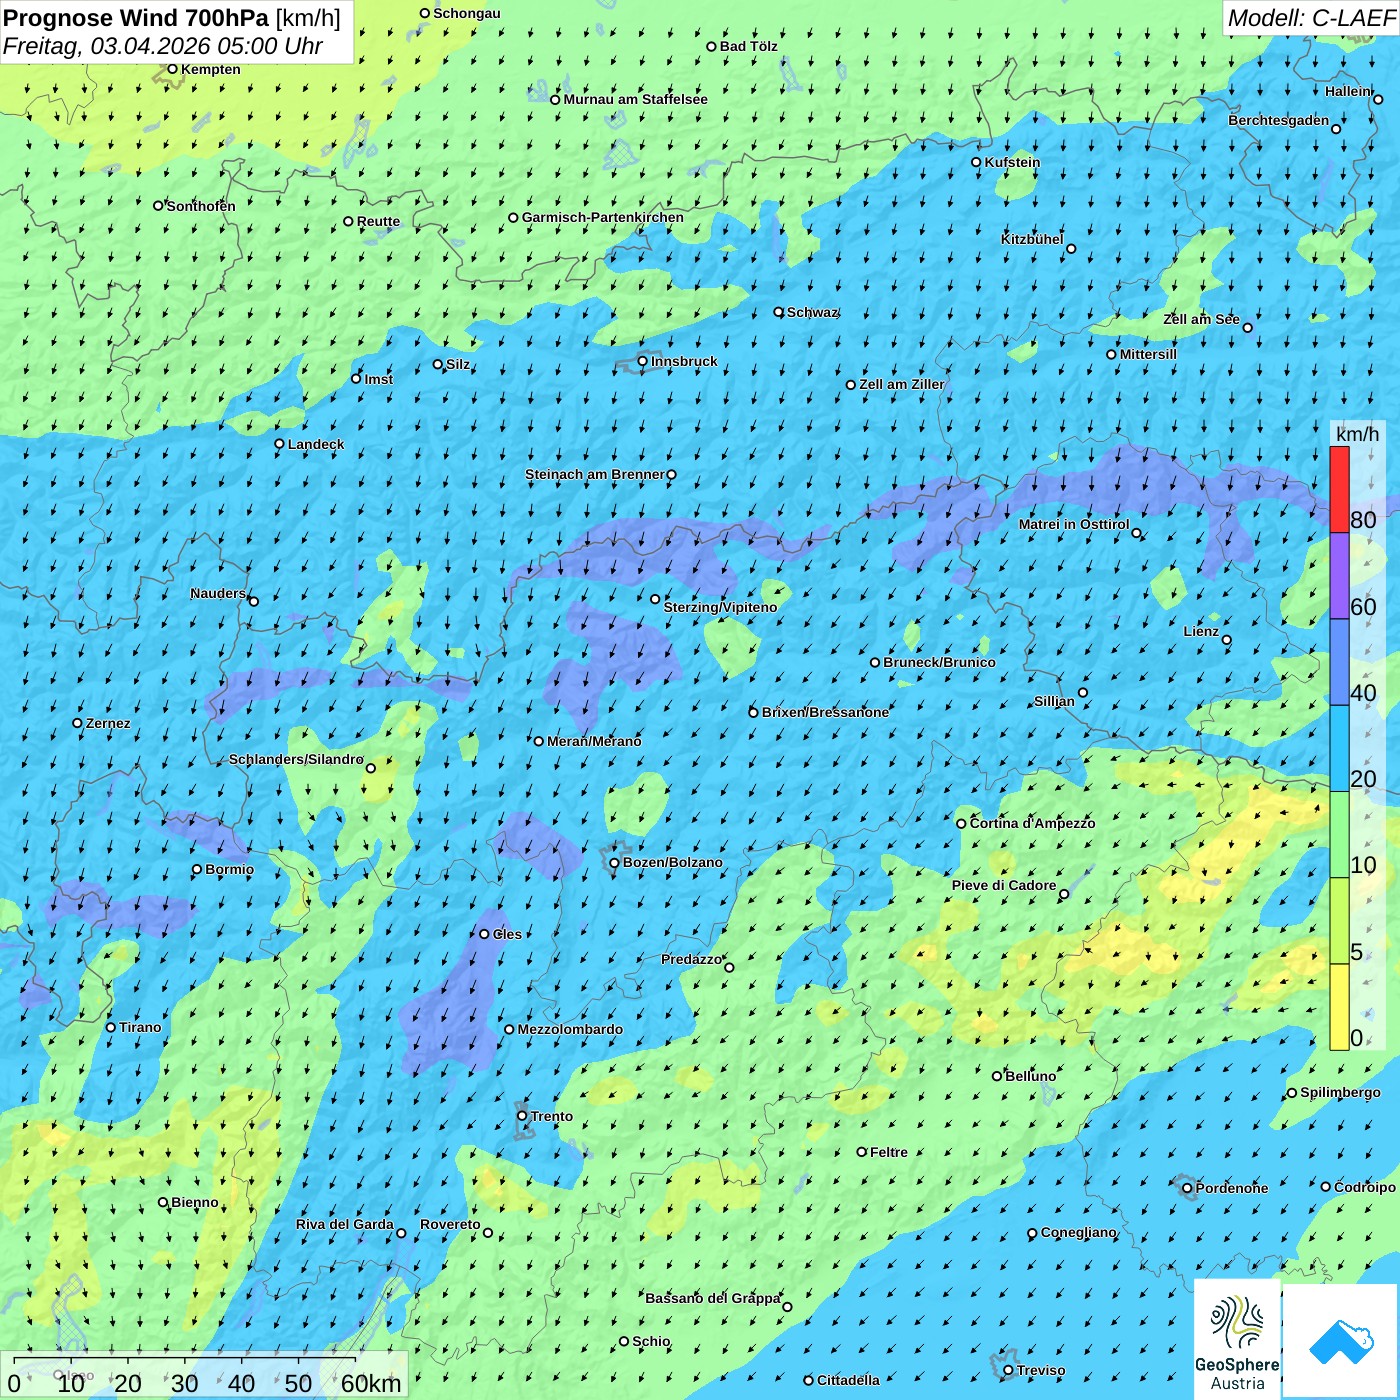Click the Innsbruck city marker
This screenshot has height=1400, width=1400.
643,361
